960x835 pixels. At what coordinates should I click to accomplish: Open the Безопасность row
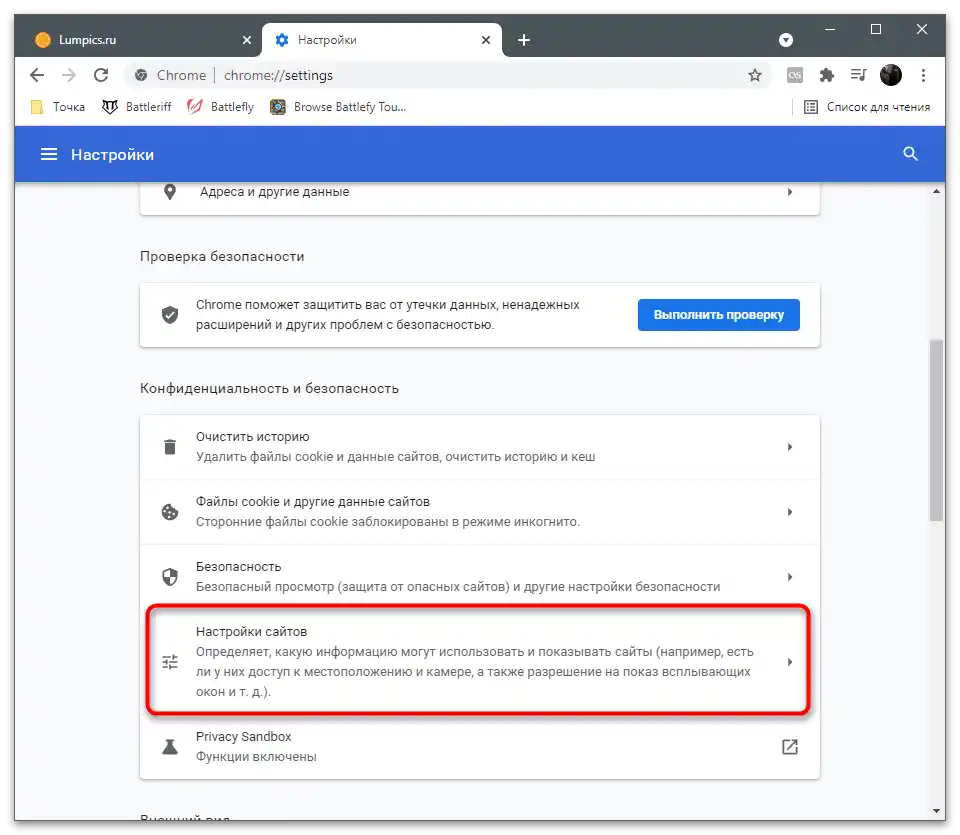tap(480, 577)
